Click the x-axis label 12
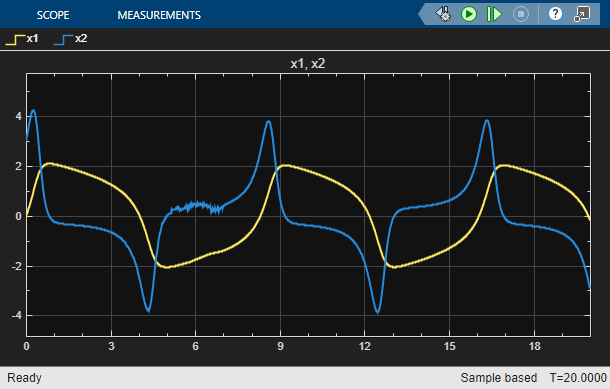The height and width of the screenshot is (389, 610). [x=365, y=346]
